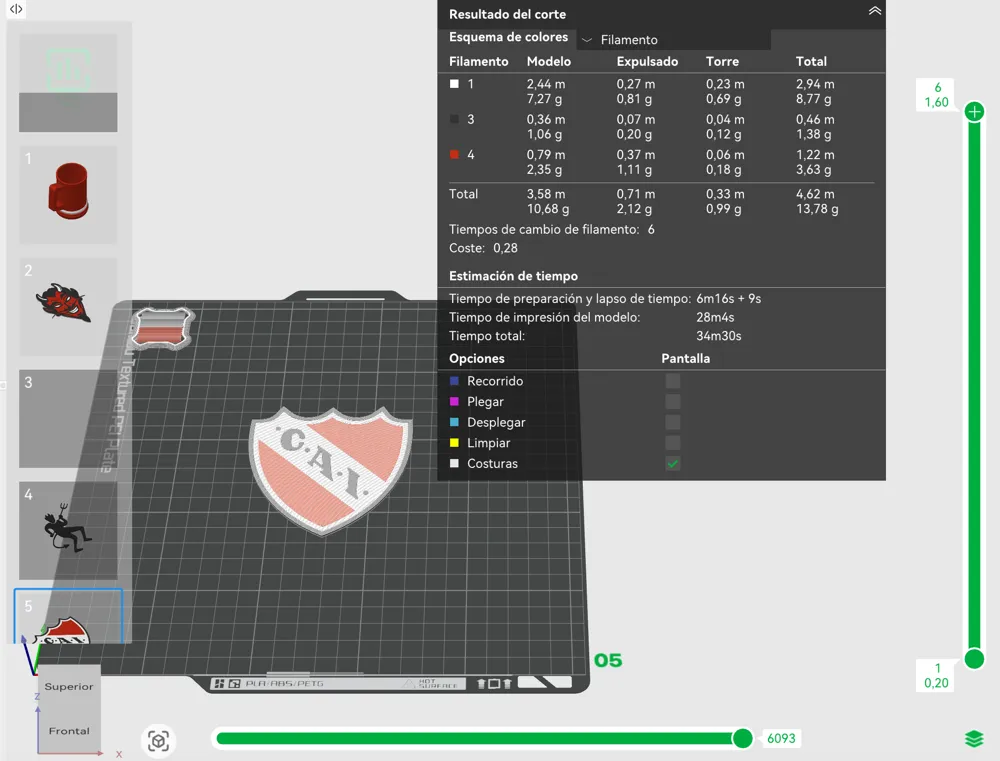
Task: Click the bottom layer label 1 / 0,20
Action: [937, 676]
